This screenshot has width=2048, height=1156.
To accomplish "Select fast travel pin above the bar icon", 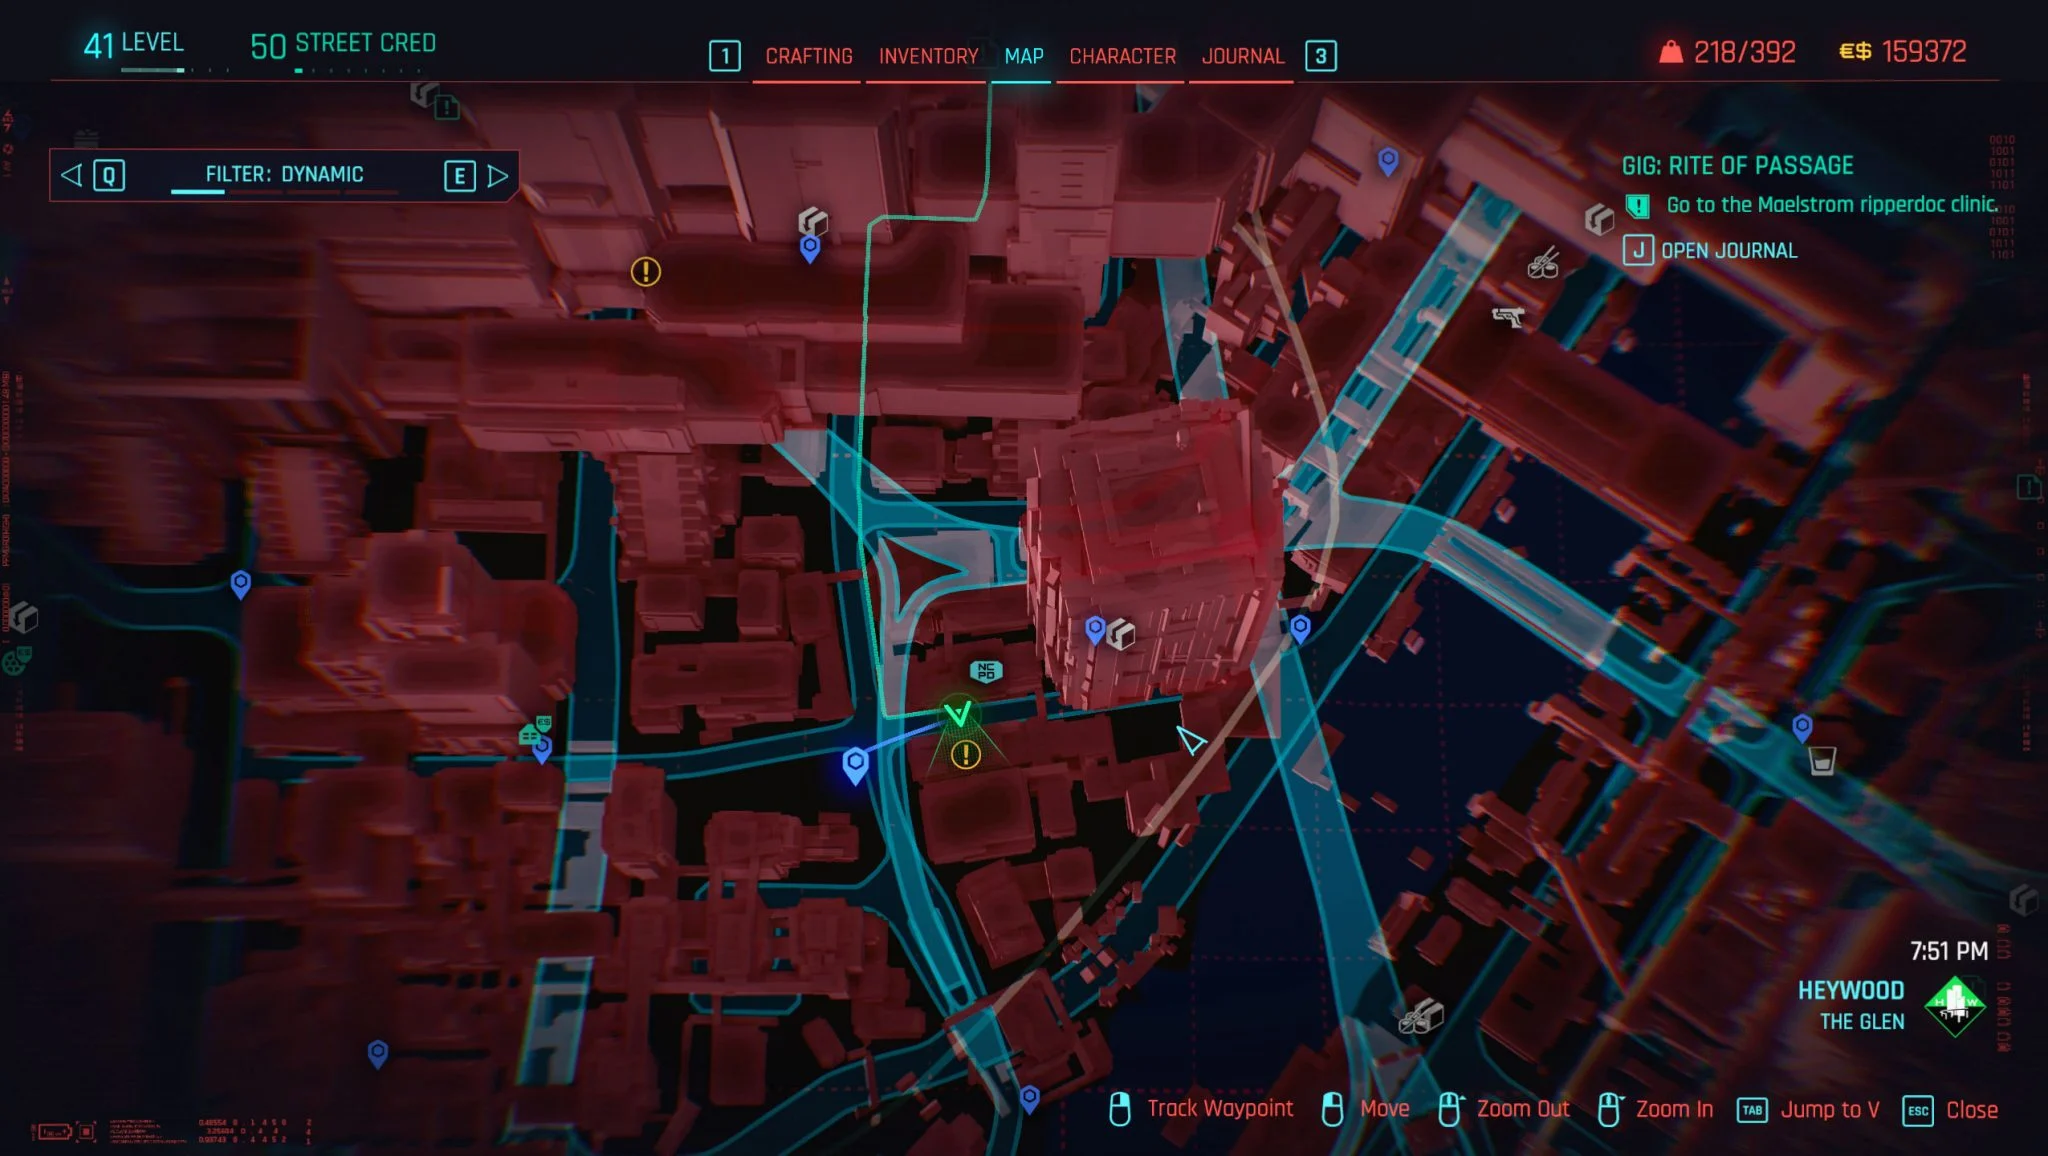I will coord(1802,728).
